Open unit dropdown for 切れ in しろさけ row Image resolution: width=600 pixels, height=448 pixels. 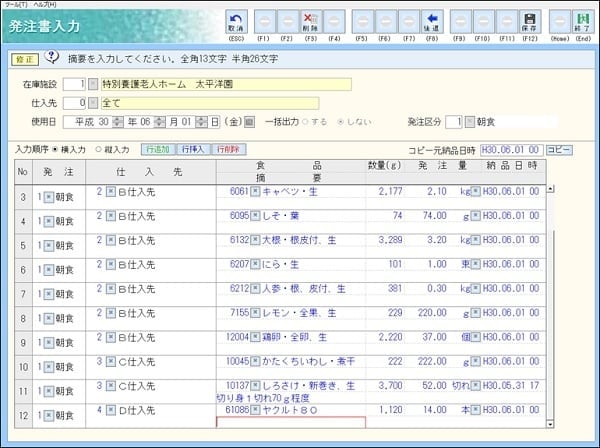(476, 386)
